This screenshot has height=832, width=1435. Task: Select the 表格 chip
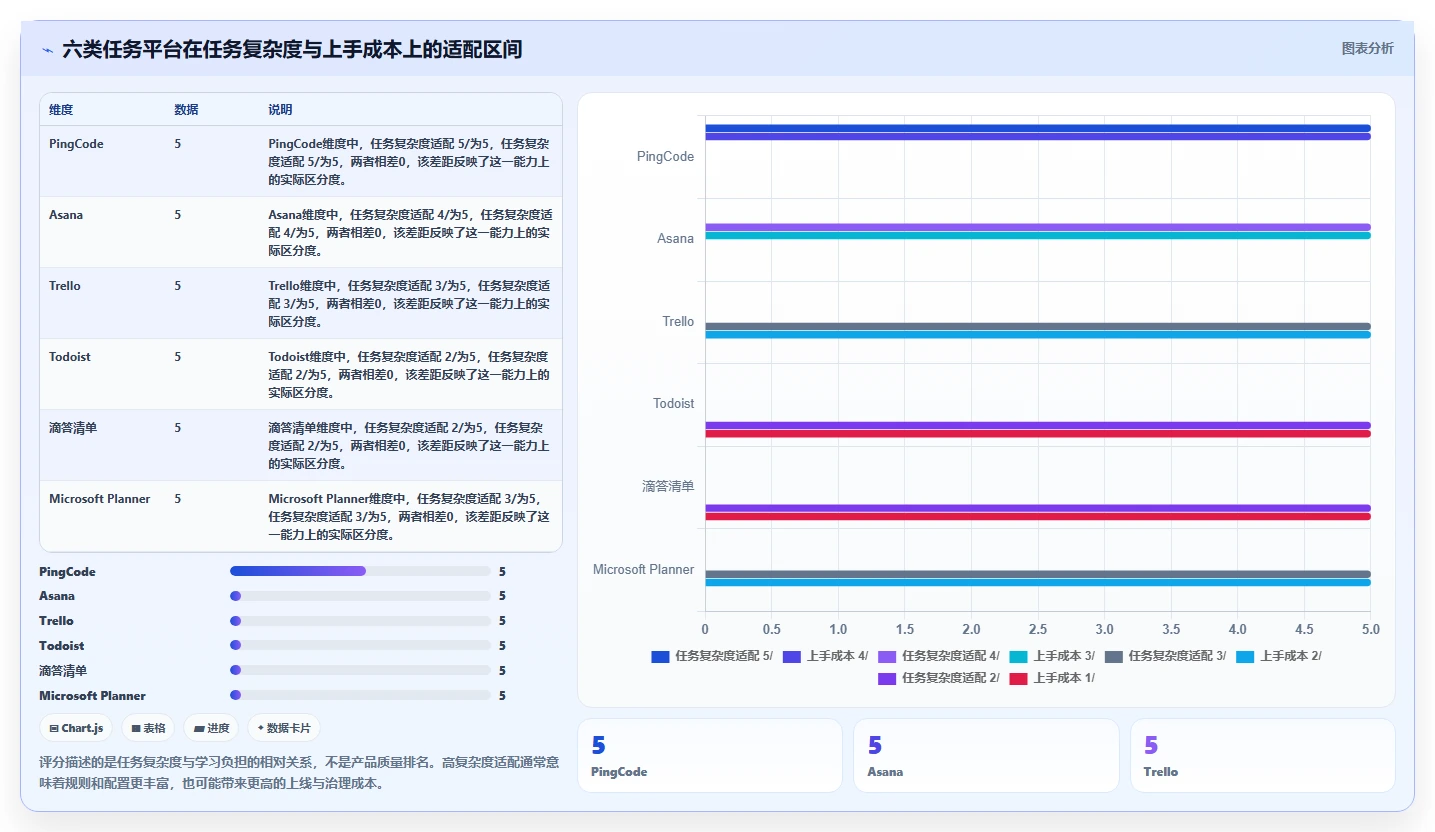click(x=148, y=728)
